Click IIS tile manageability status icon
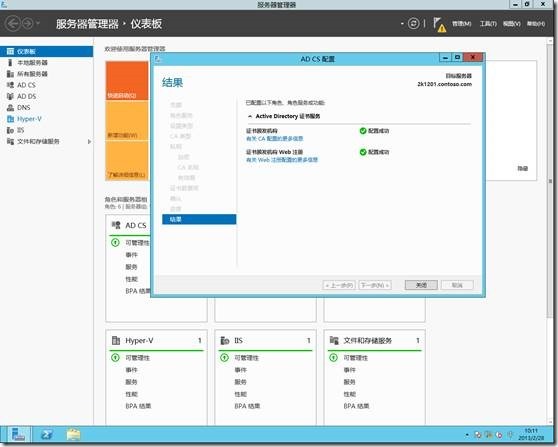 point(224,357)
